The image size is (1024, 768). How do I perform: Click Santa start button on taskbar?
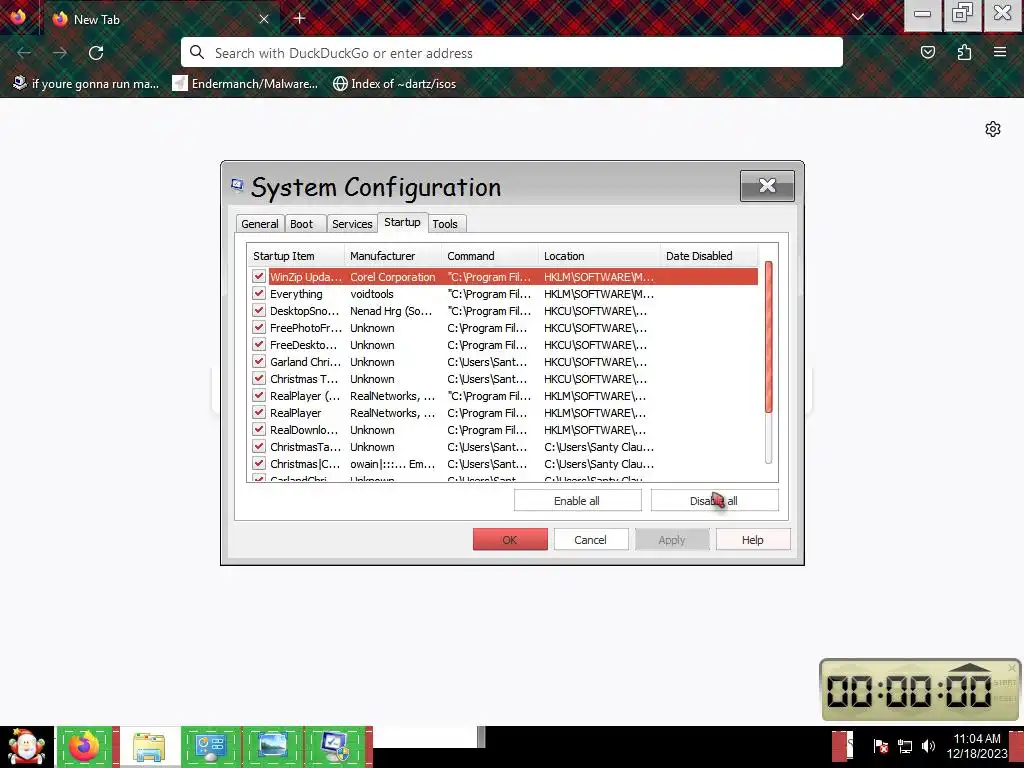point(27,746)
